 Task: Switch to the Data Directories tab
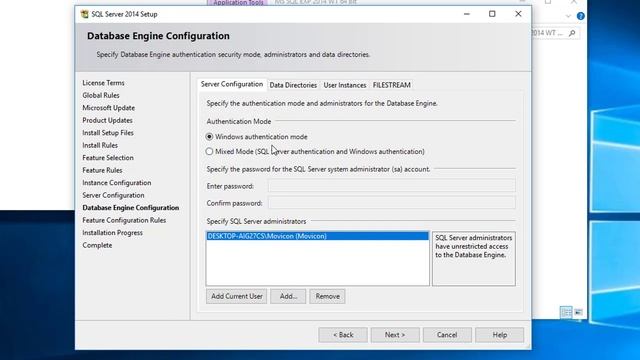coord(293,85)
